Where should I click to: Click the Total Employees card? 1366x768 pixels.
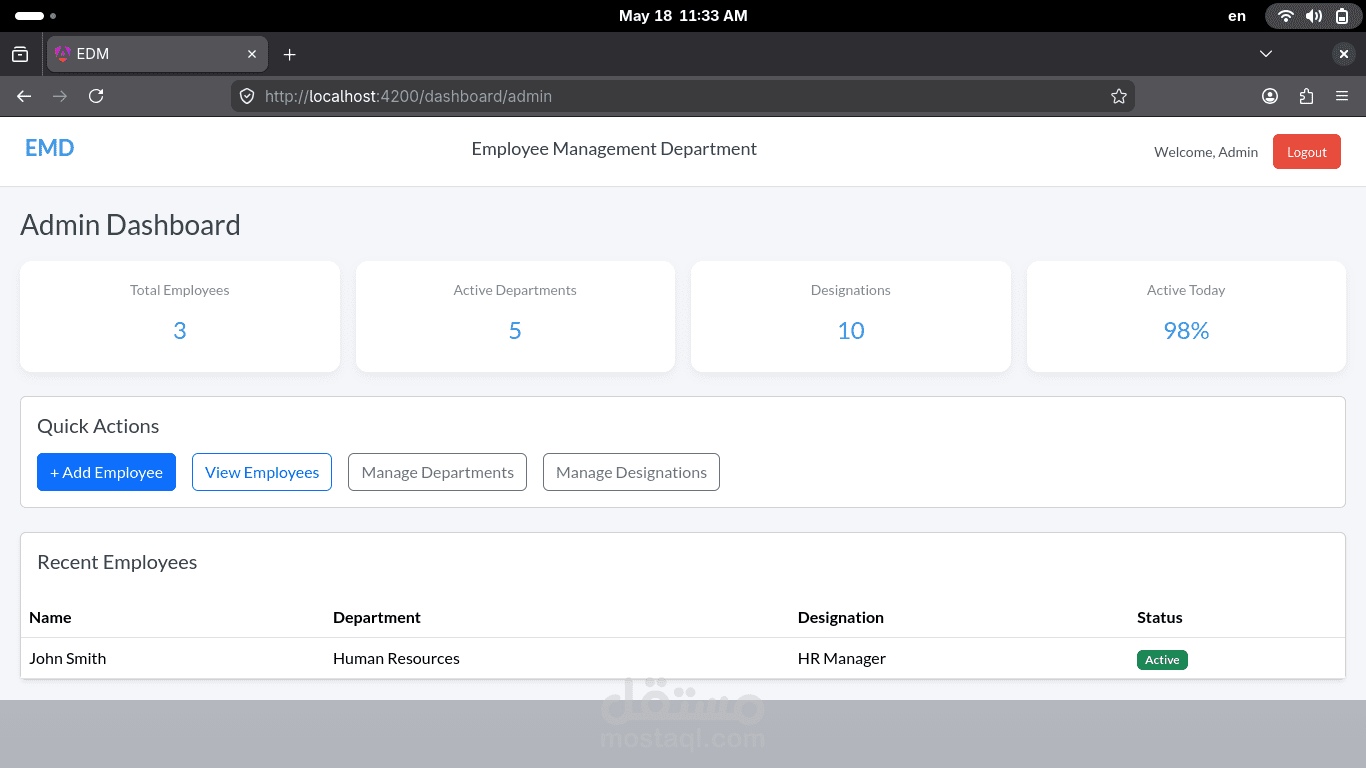point(180,316)
